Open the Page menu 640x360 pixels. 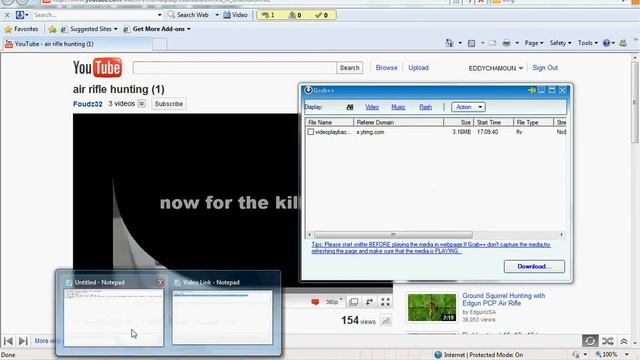[534, 43]
